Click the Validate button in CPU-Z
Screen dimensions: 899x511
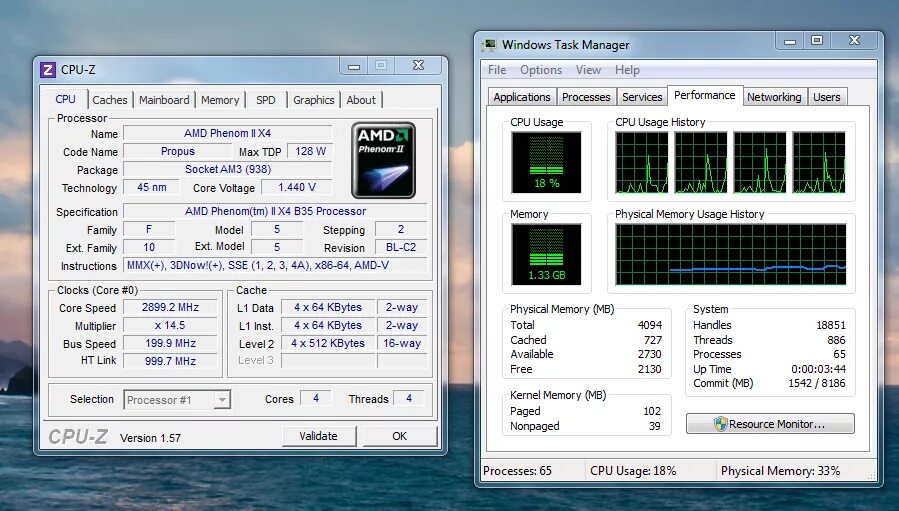(318, 436)
